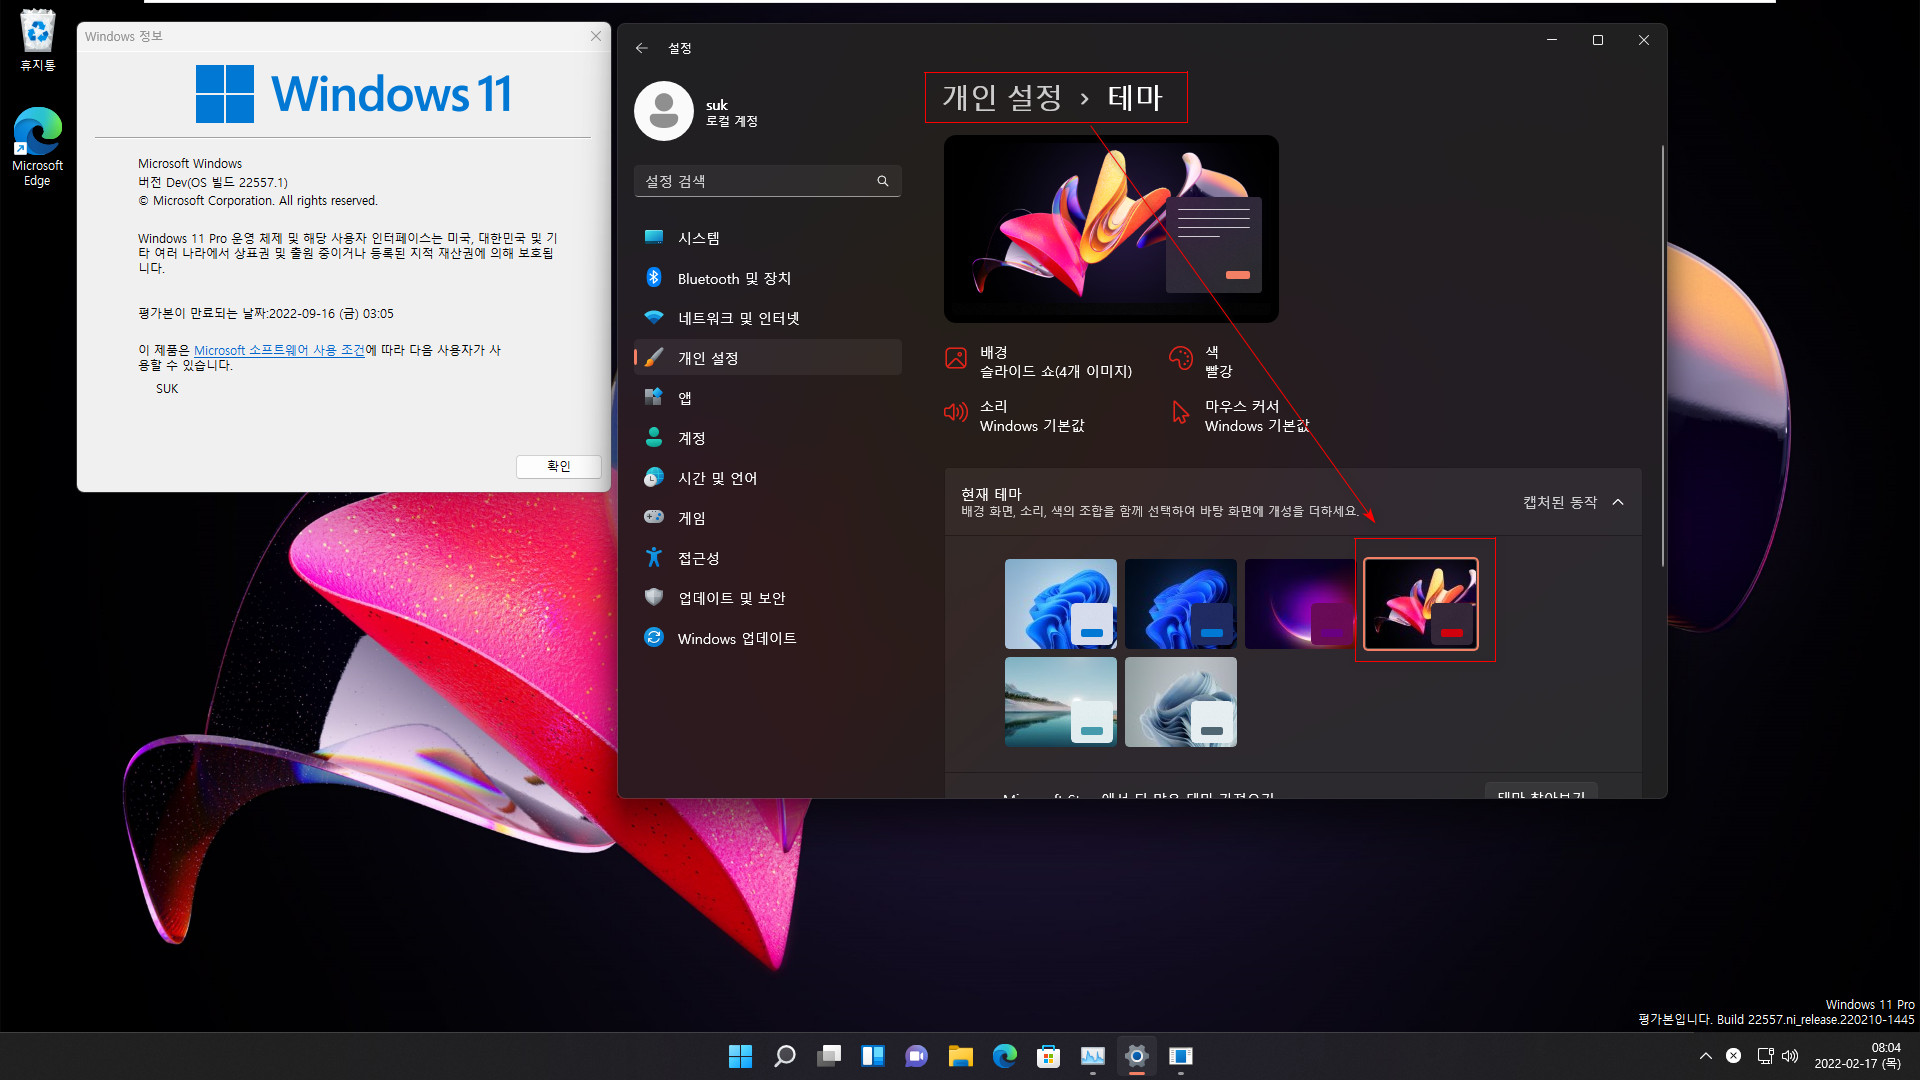
Task: Click the search magnifier in Settings search box
Action: [x=883, y=181]
